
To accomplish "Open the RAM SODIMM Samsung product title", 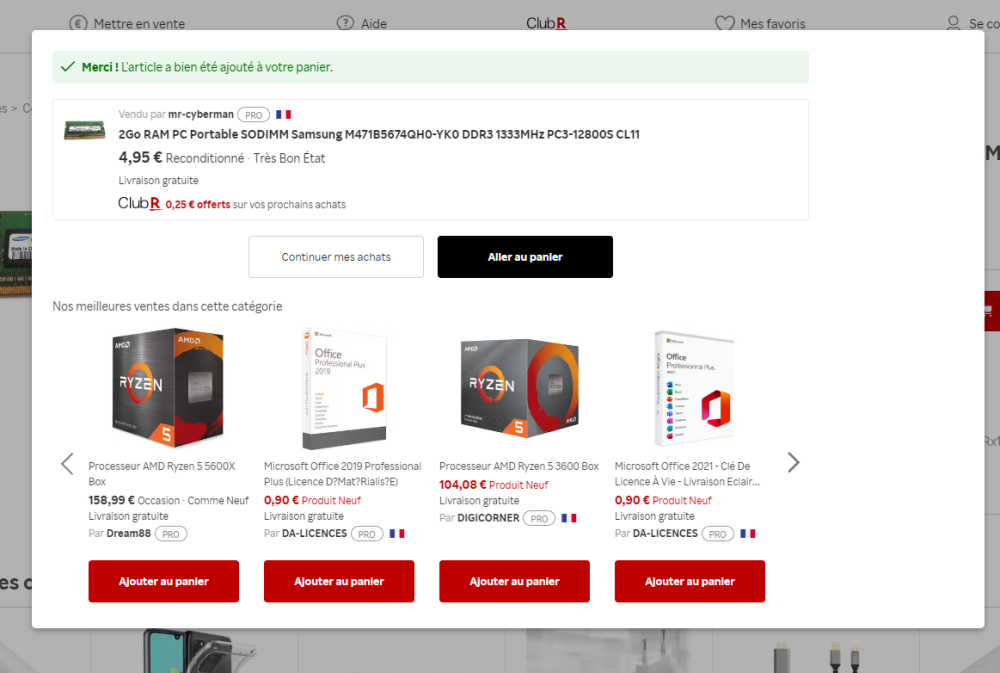I will (x=379, y=135).
